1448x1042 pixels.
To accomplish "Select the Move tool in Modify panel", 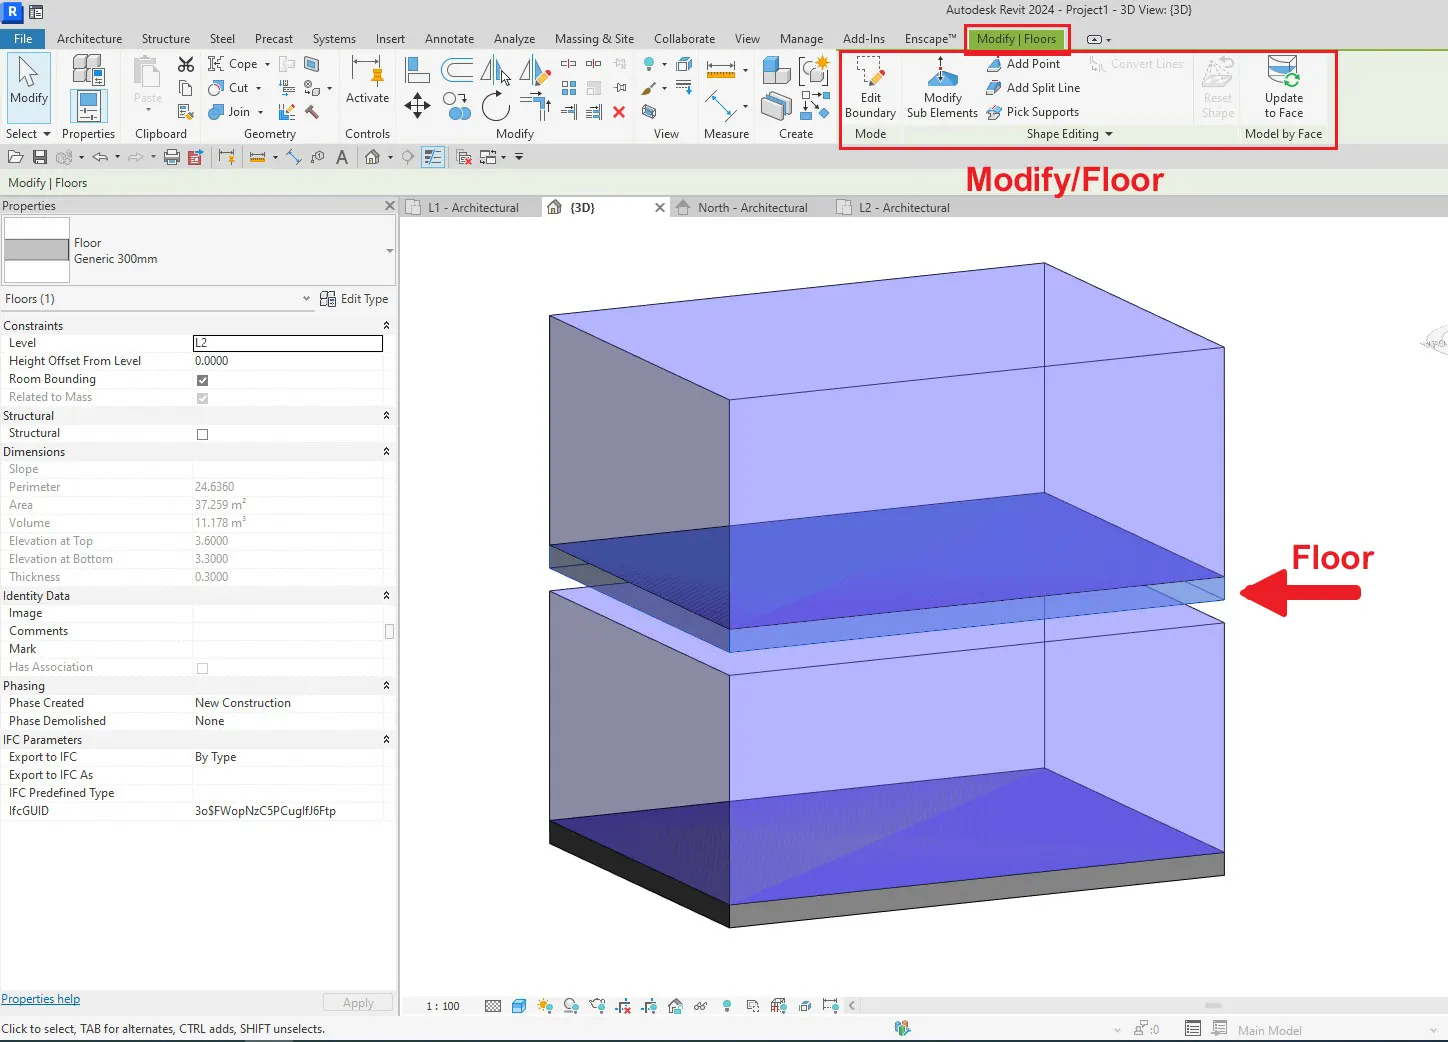I will [x=417, y=105].
